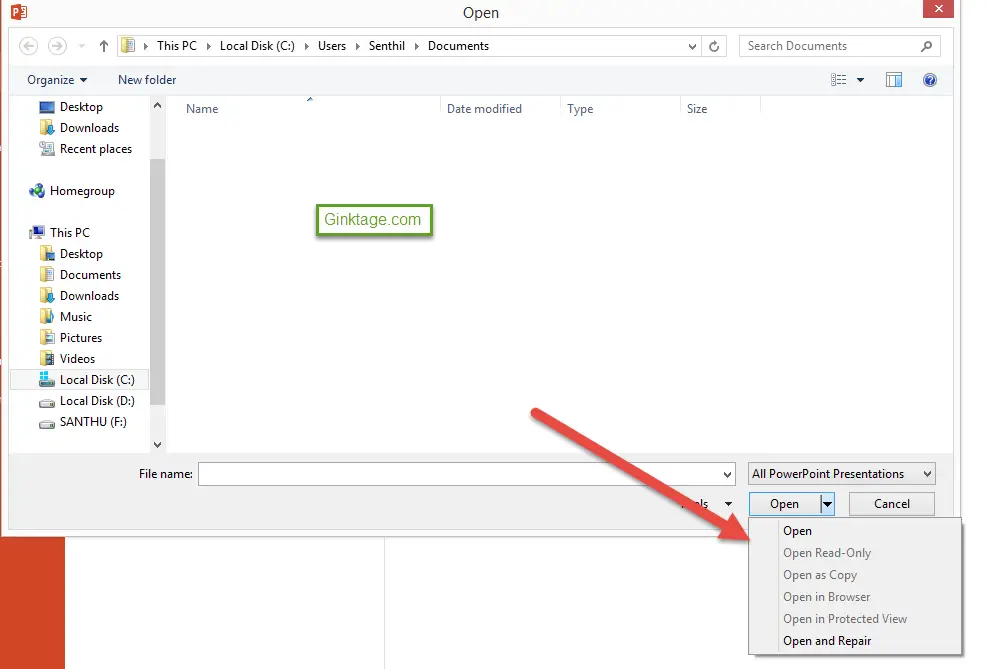
Task: Show the preview pane
Action: click(894, 80)
